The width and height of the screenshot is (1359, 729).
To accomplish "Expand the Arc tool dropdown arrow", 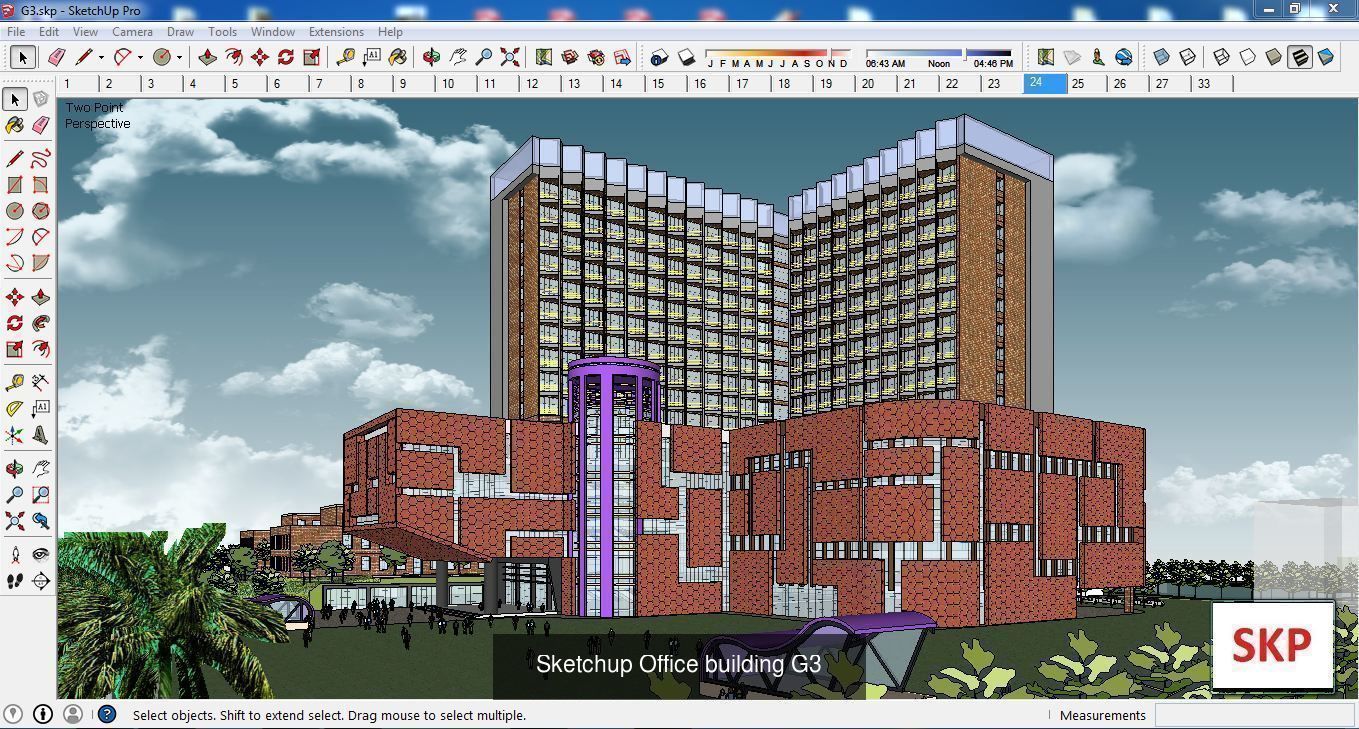I will [x=140, y=57].
